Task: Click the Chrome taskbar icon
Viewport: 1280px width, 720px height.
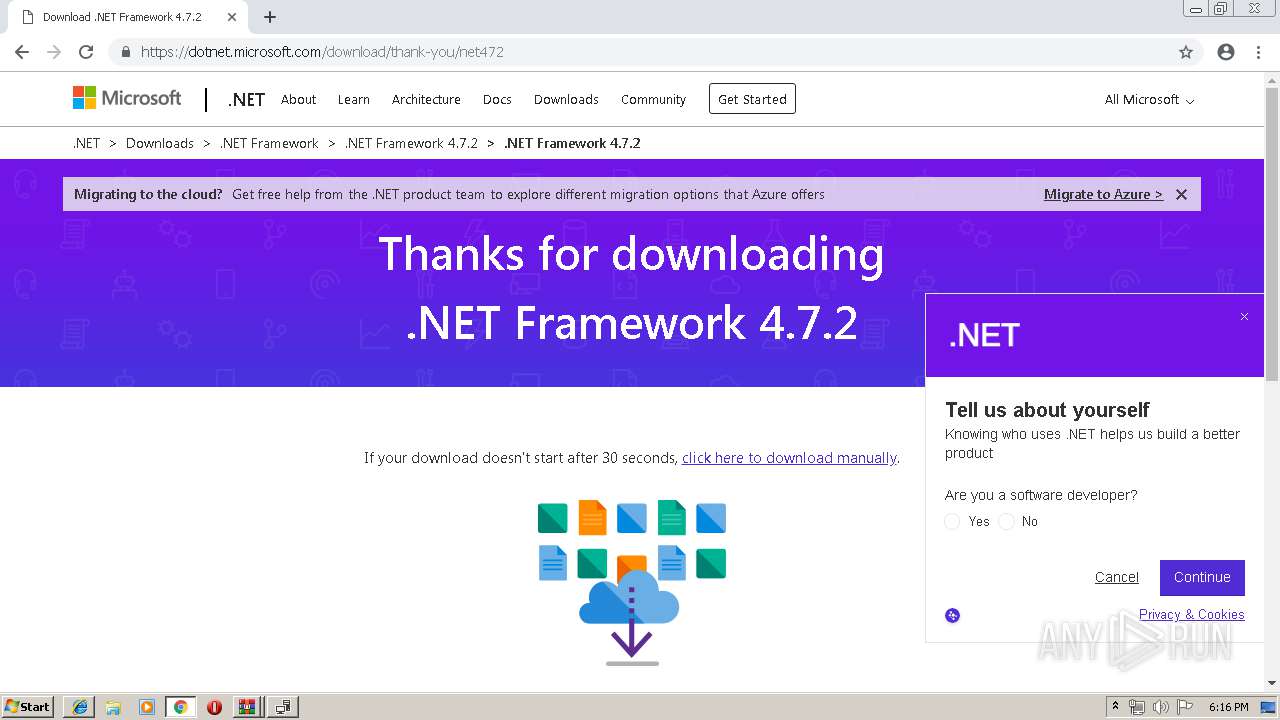Action: coord(180,707)
